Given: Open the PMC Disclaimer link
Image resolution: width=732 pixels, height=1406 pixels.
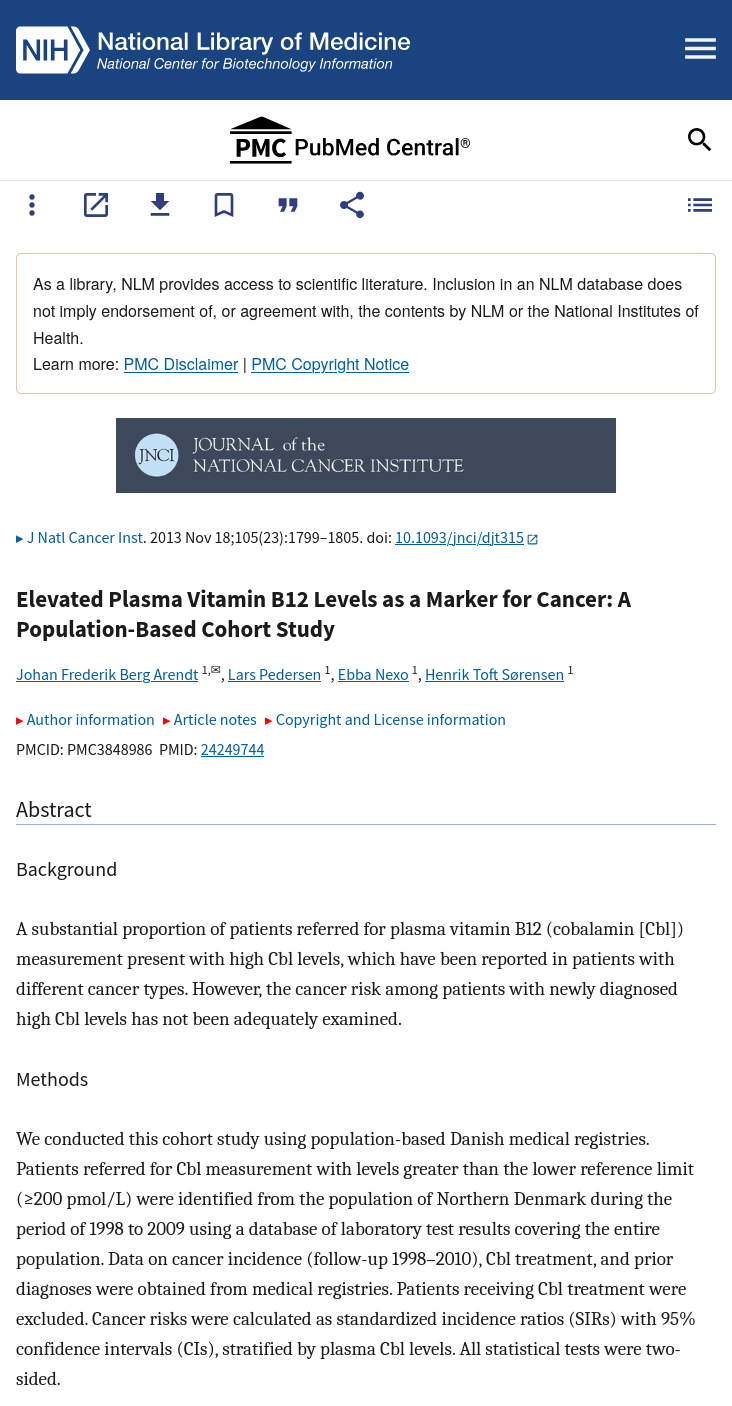Looking at the screenshot, I should 181,365.
